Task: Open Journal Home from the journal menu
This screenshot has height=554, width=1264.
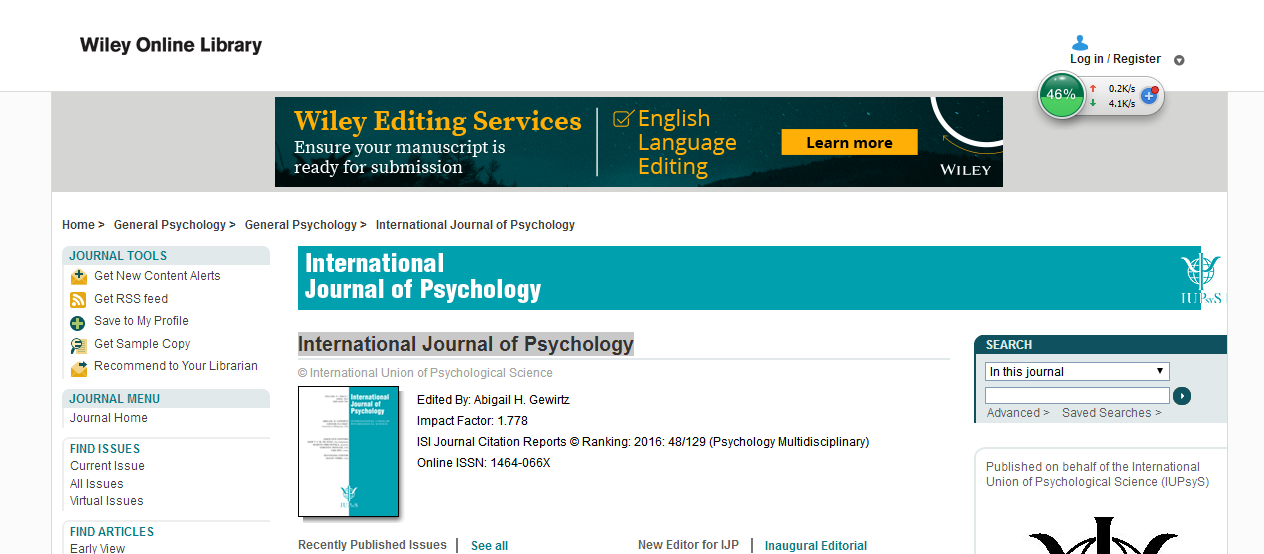Action: point(108,418)
